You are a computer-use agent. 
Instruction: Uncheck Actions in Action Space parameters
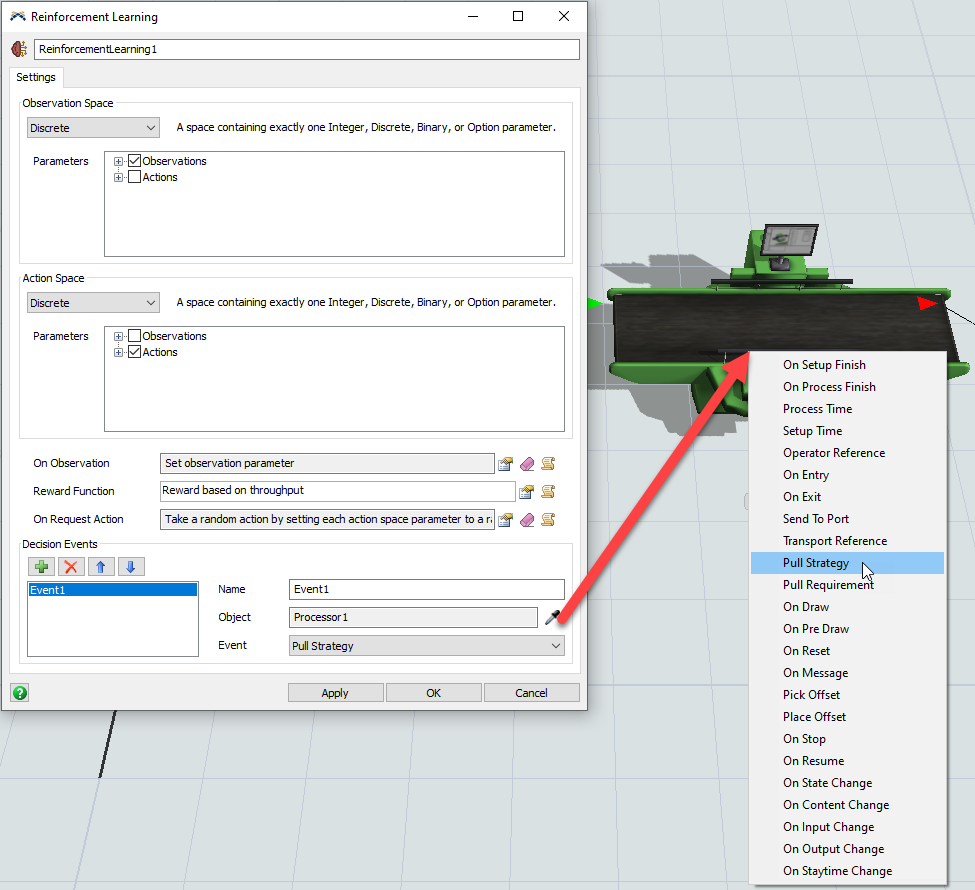pos(135,352)
